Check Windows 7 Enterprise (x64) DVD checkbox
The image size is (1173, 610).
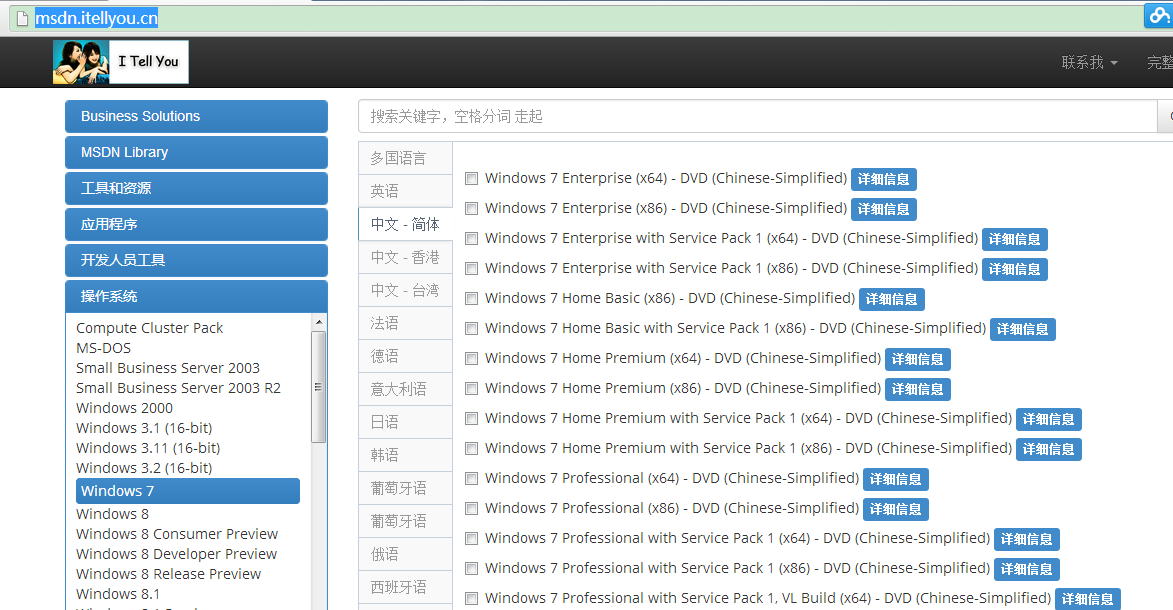(x=471, y=178)
